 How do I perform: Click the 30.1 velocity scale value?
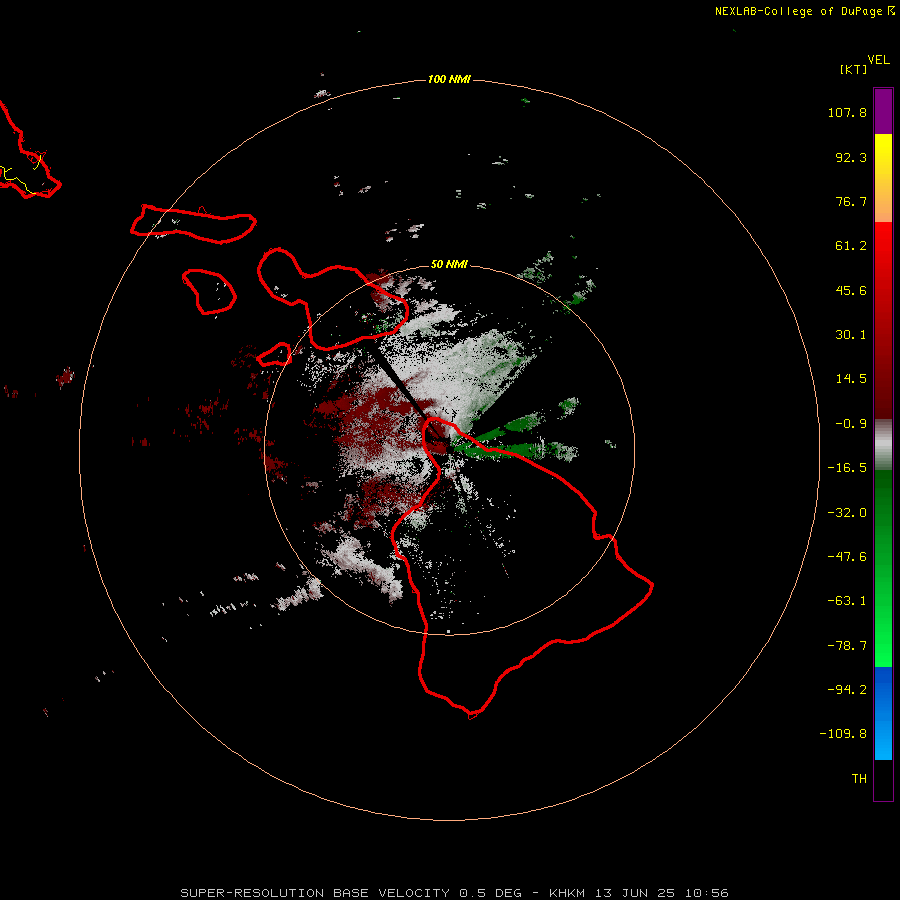pos(851,335)
